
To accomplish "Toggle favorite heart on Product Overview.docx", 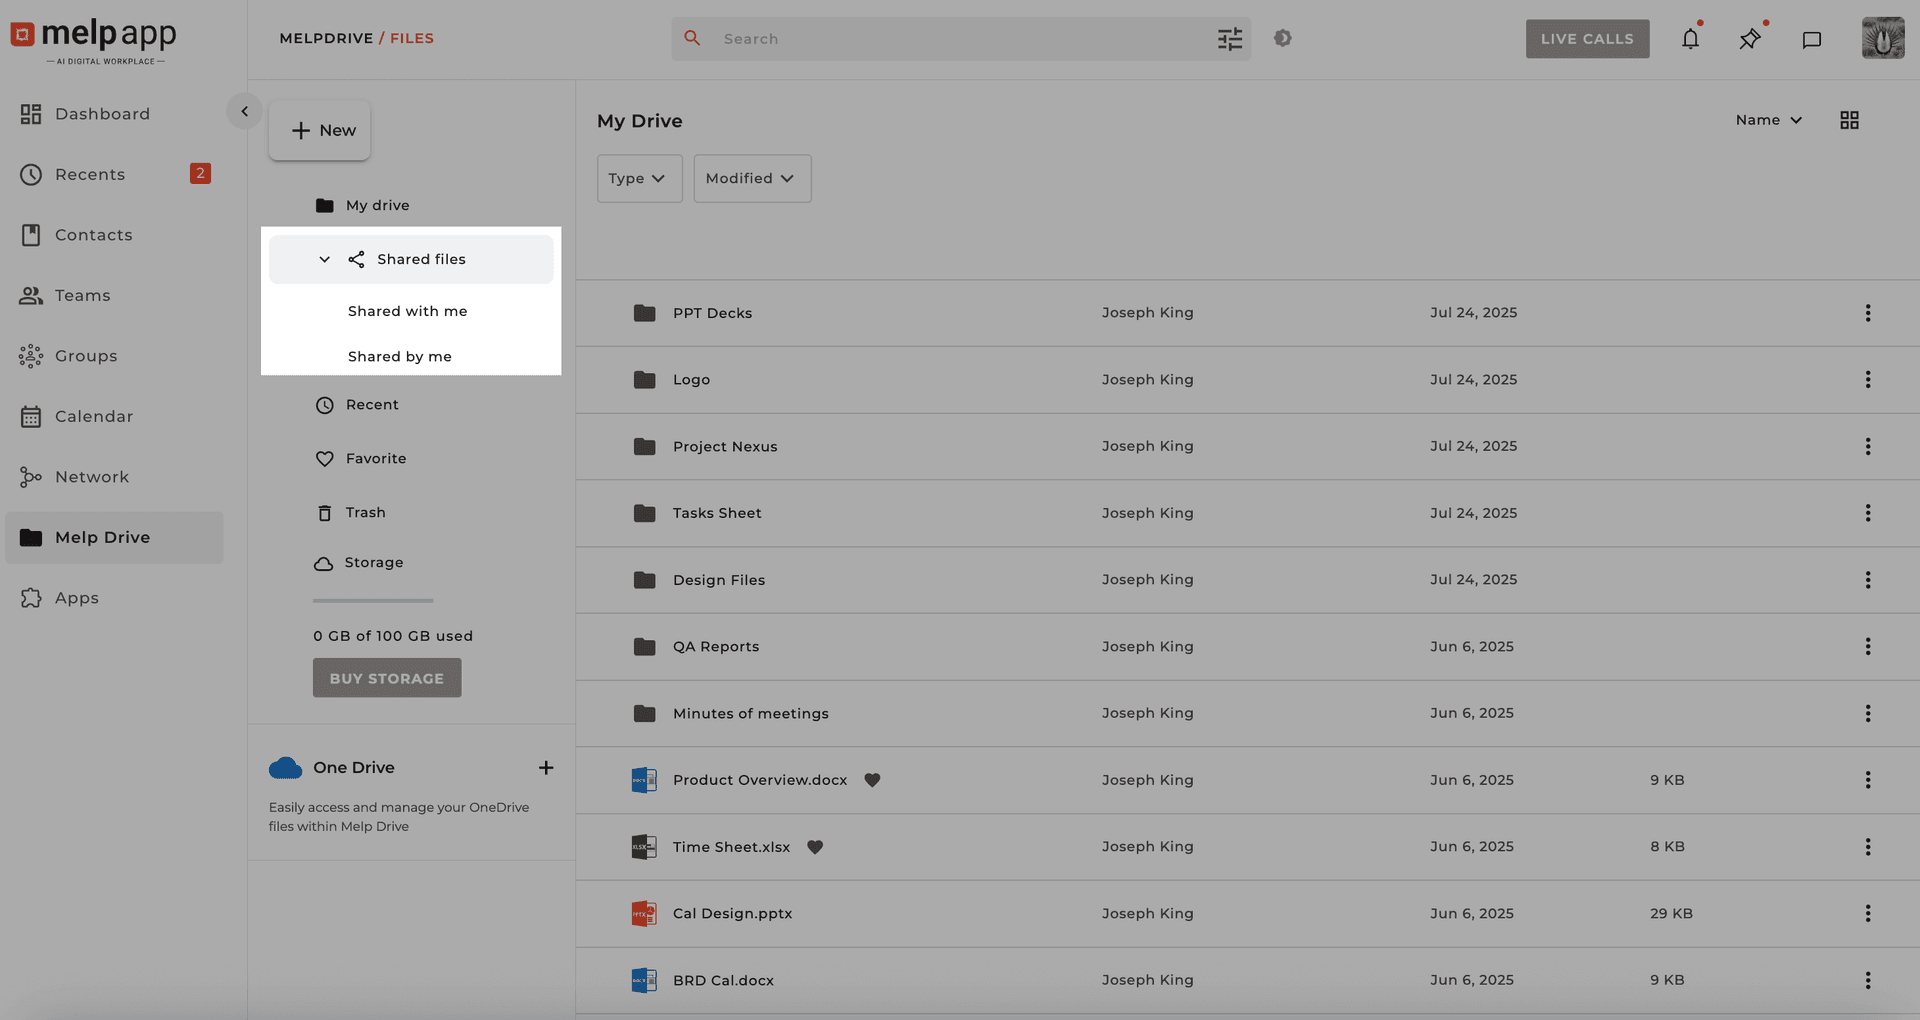I will point(872,780).
